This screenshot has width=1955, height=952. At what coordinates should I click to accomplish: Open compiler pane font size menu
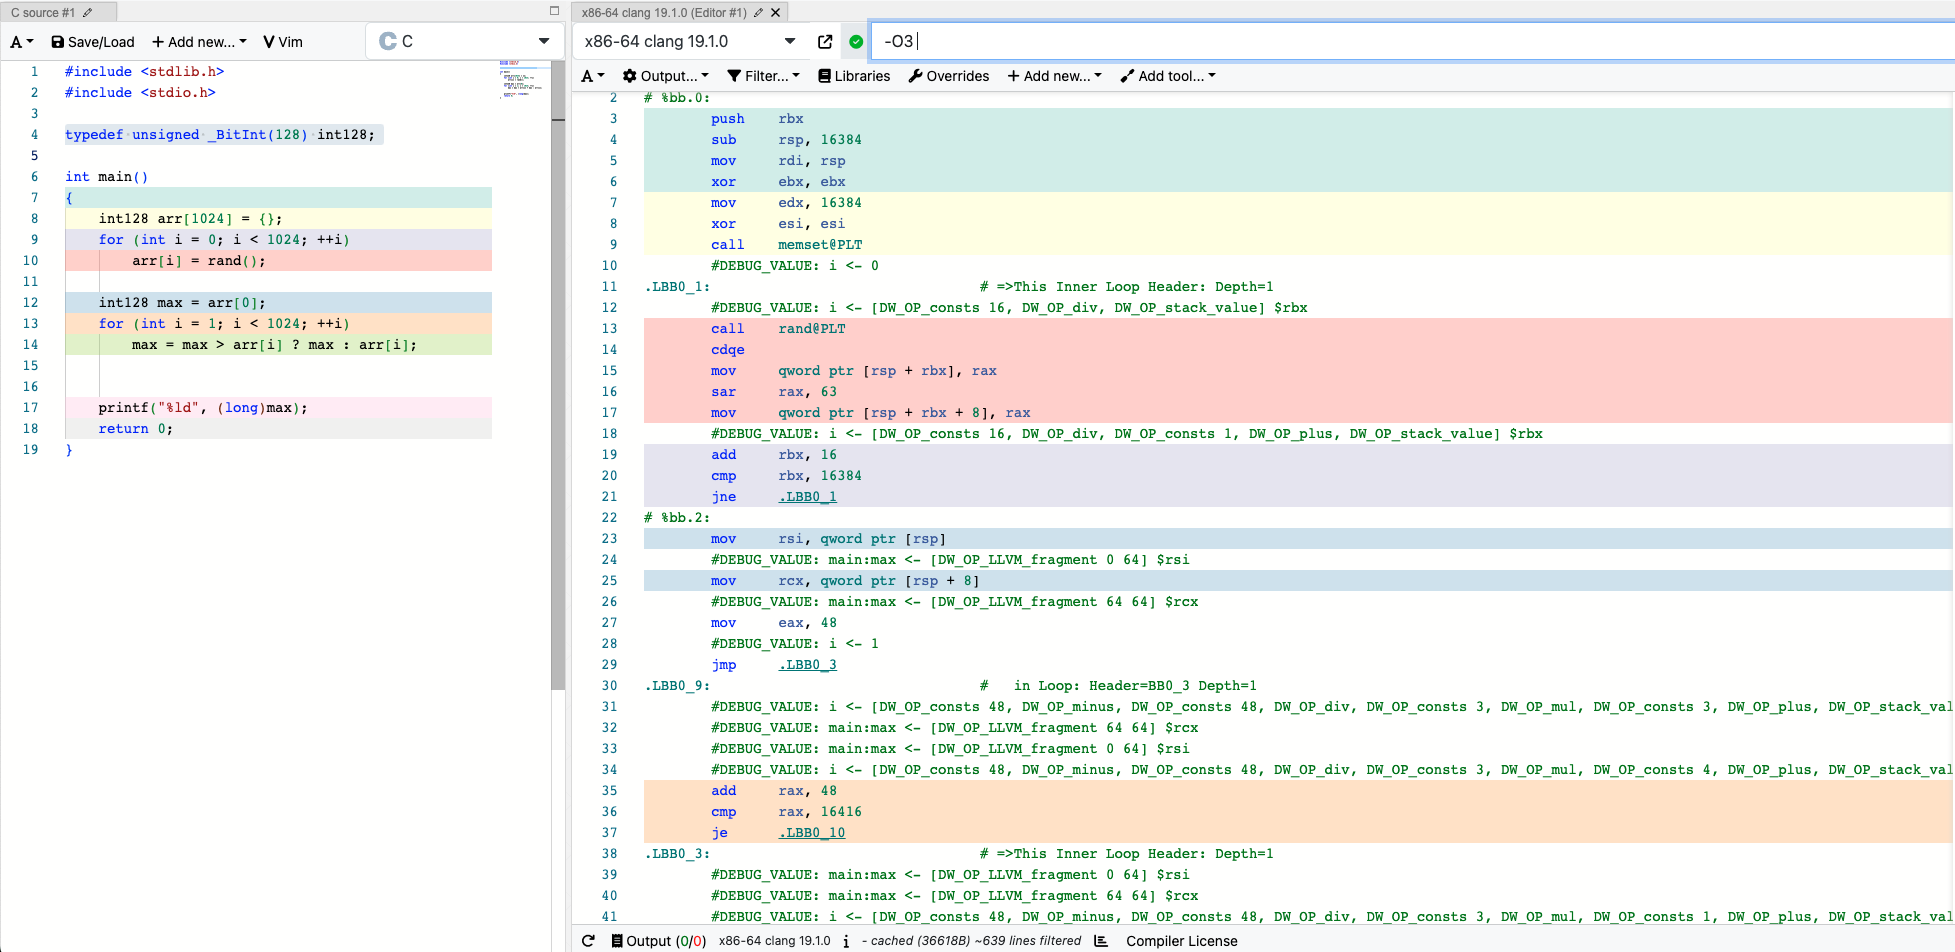click(x=593, y=76)
